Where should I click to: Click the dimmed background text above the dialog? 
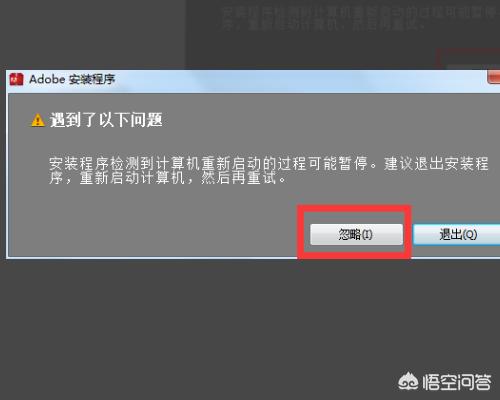[358, 19]
